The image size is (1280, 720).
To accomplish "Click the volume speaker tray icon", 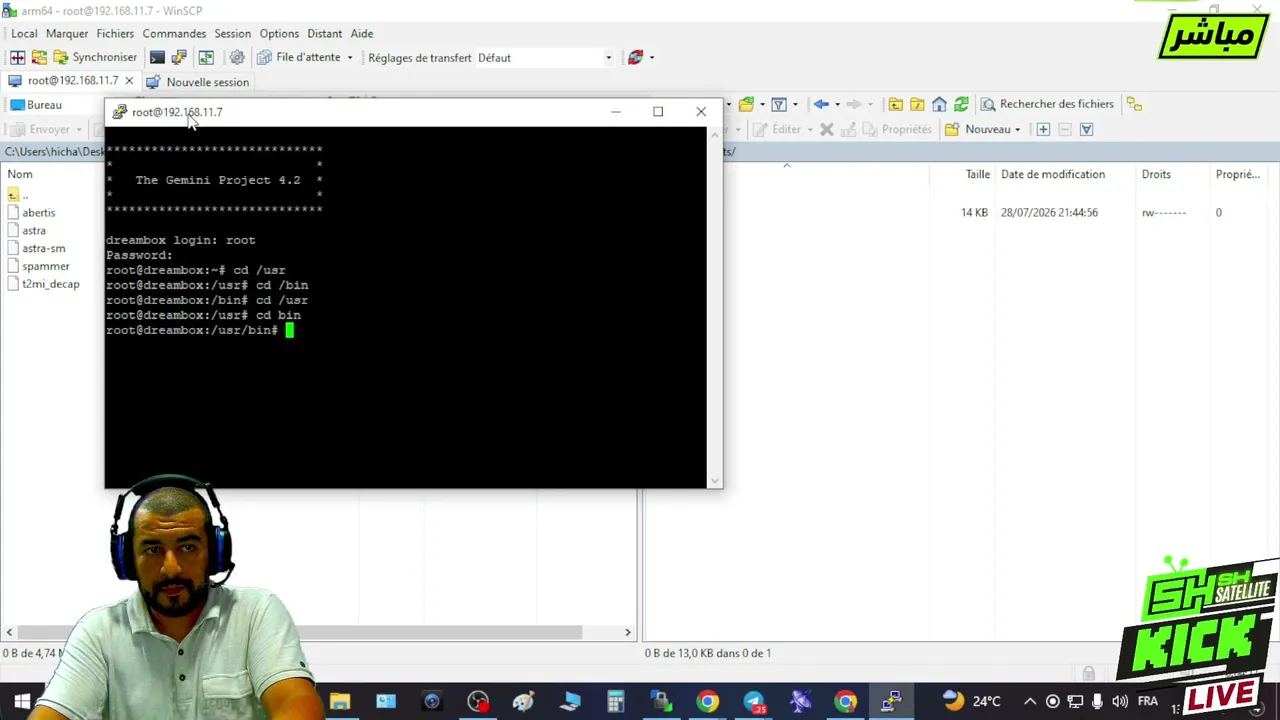I will click(x=1120, y=701).
